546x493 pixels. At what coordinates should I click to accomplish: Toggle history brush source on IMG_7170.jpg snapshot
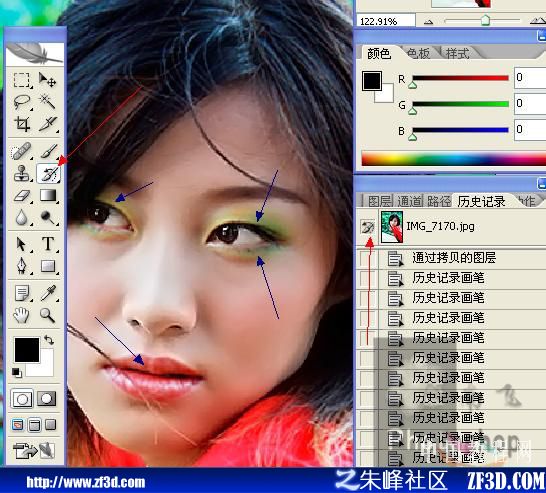[368, 227]
